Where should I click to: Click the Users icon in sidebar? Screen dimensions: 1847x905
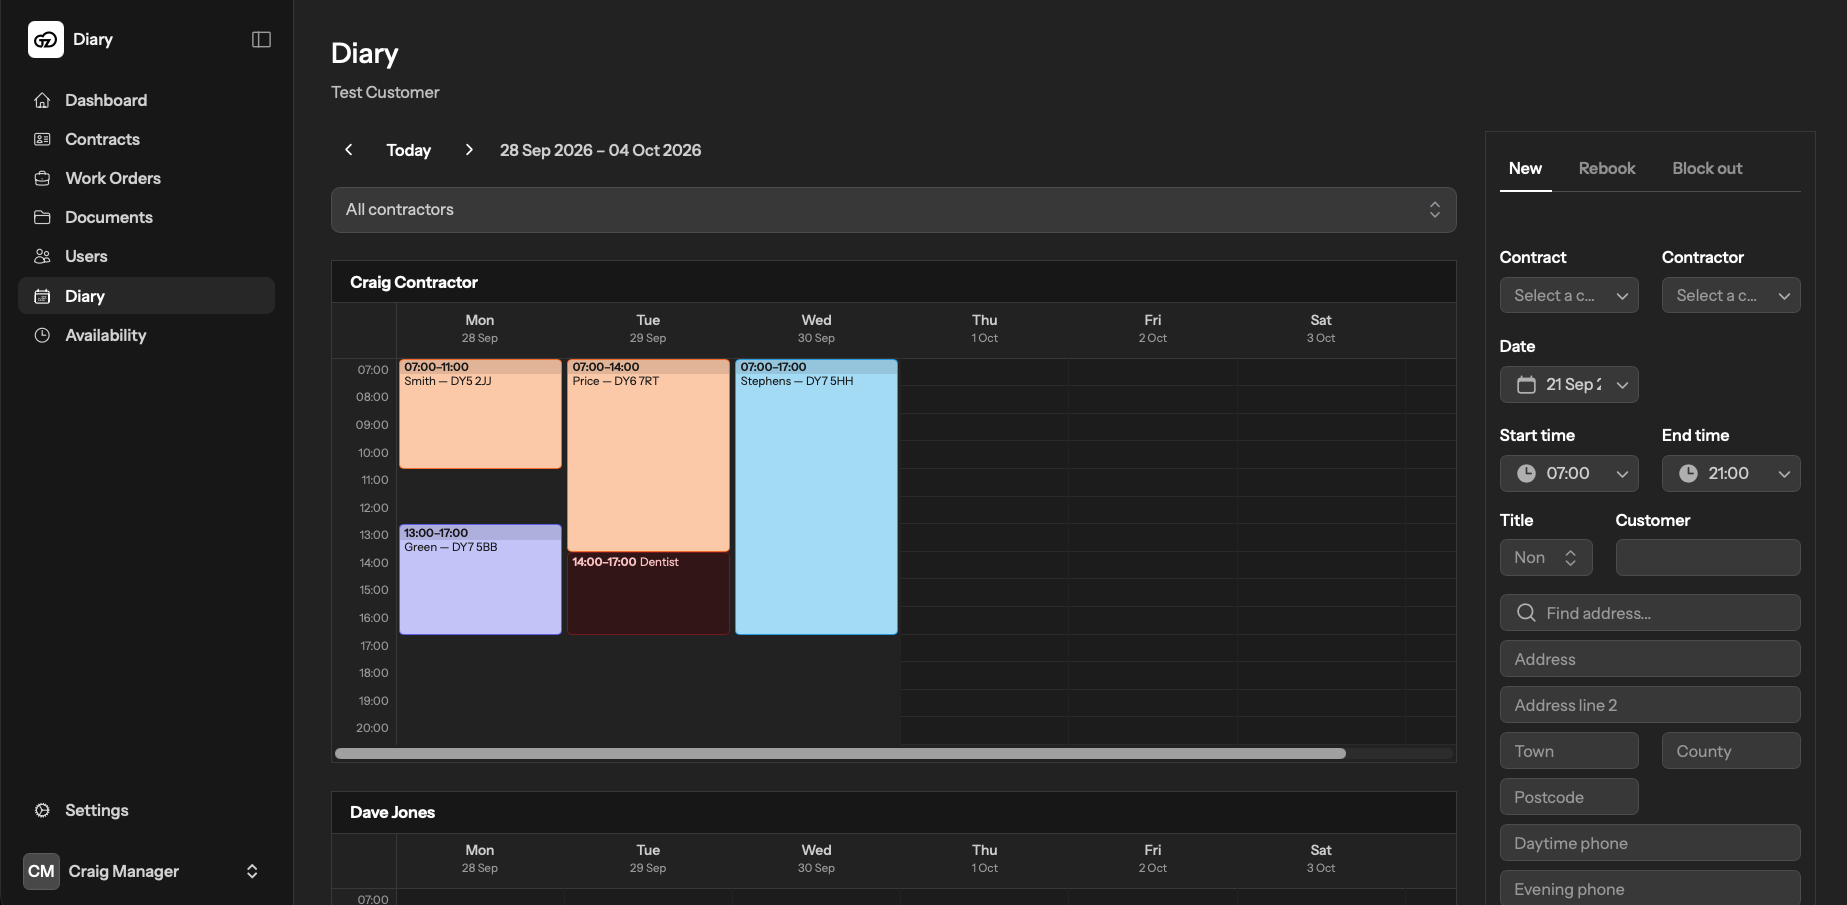[x=42, y=256]
